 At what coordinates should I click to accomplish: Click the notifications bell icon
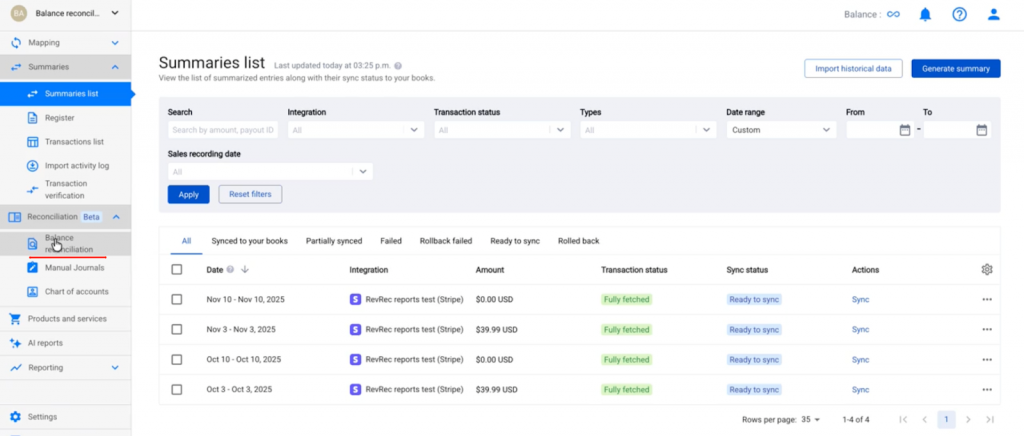coord(925,14)
